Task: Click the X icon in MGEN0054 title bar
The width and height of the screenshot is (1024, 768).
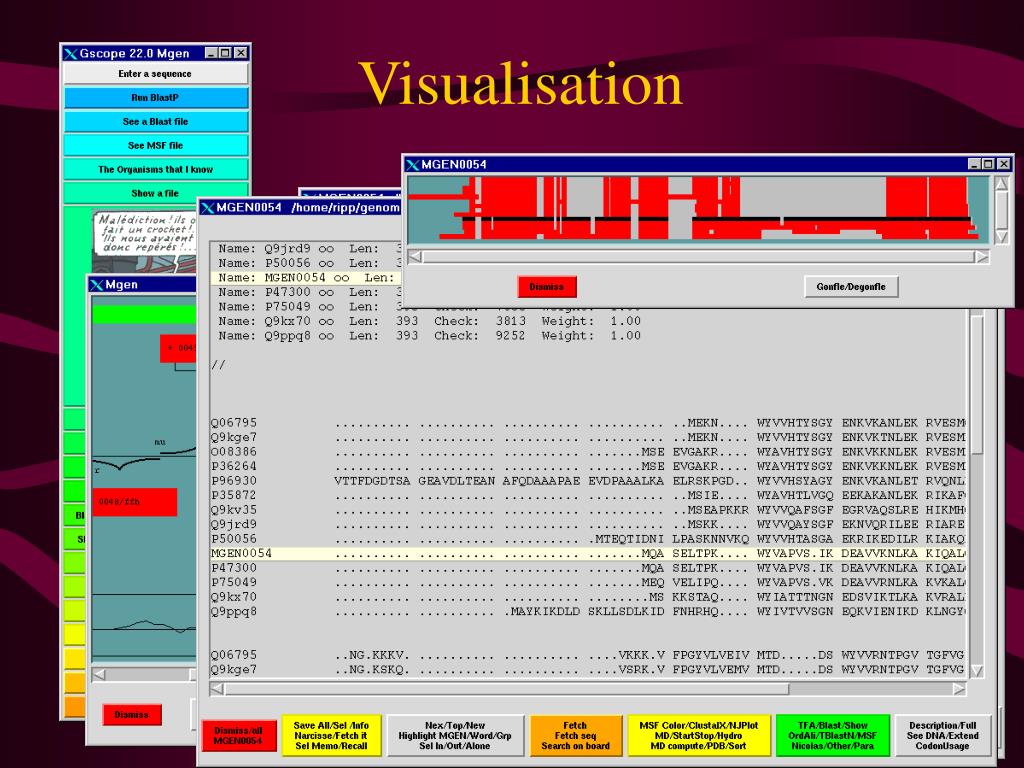Action: click(x=413, y=165)
